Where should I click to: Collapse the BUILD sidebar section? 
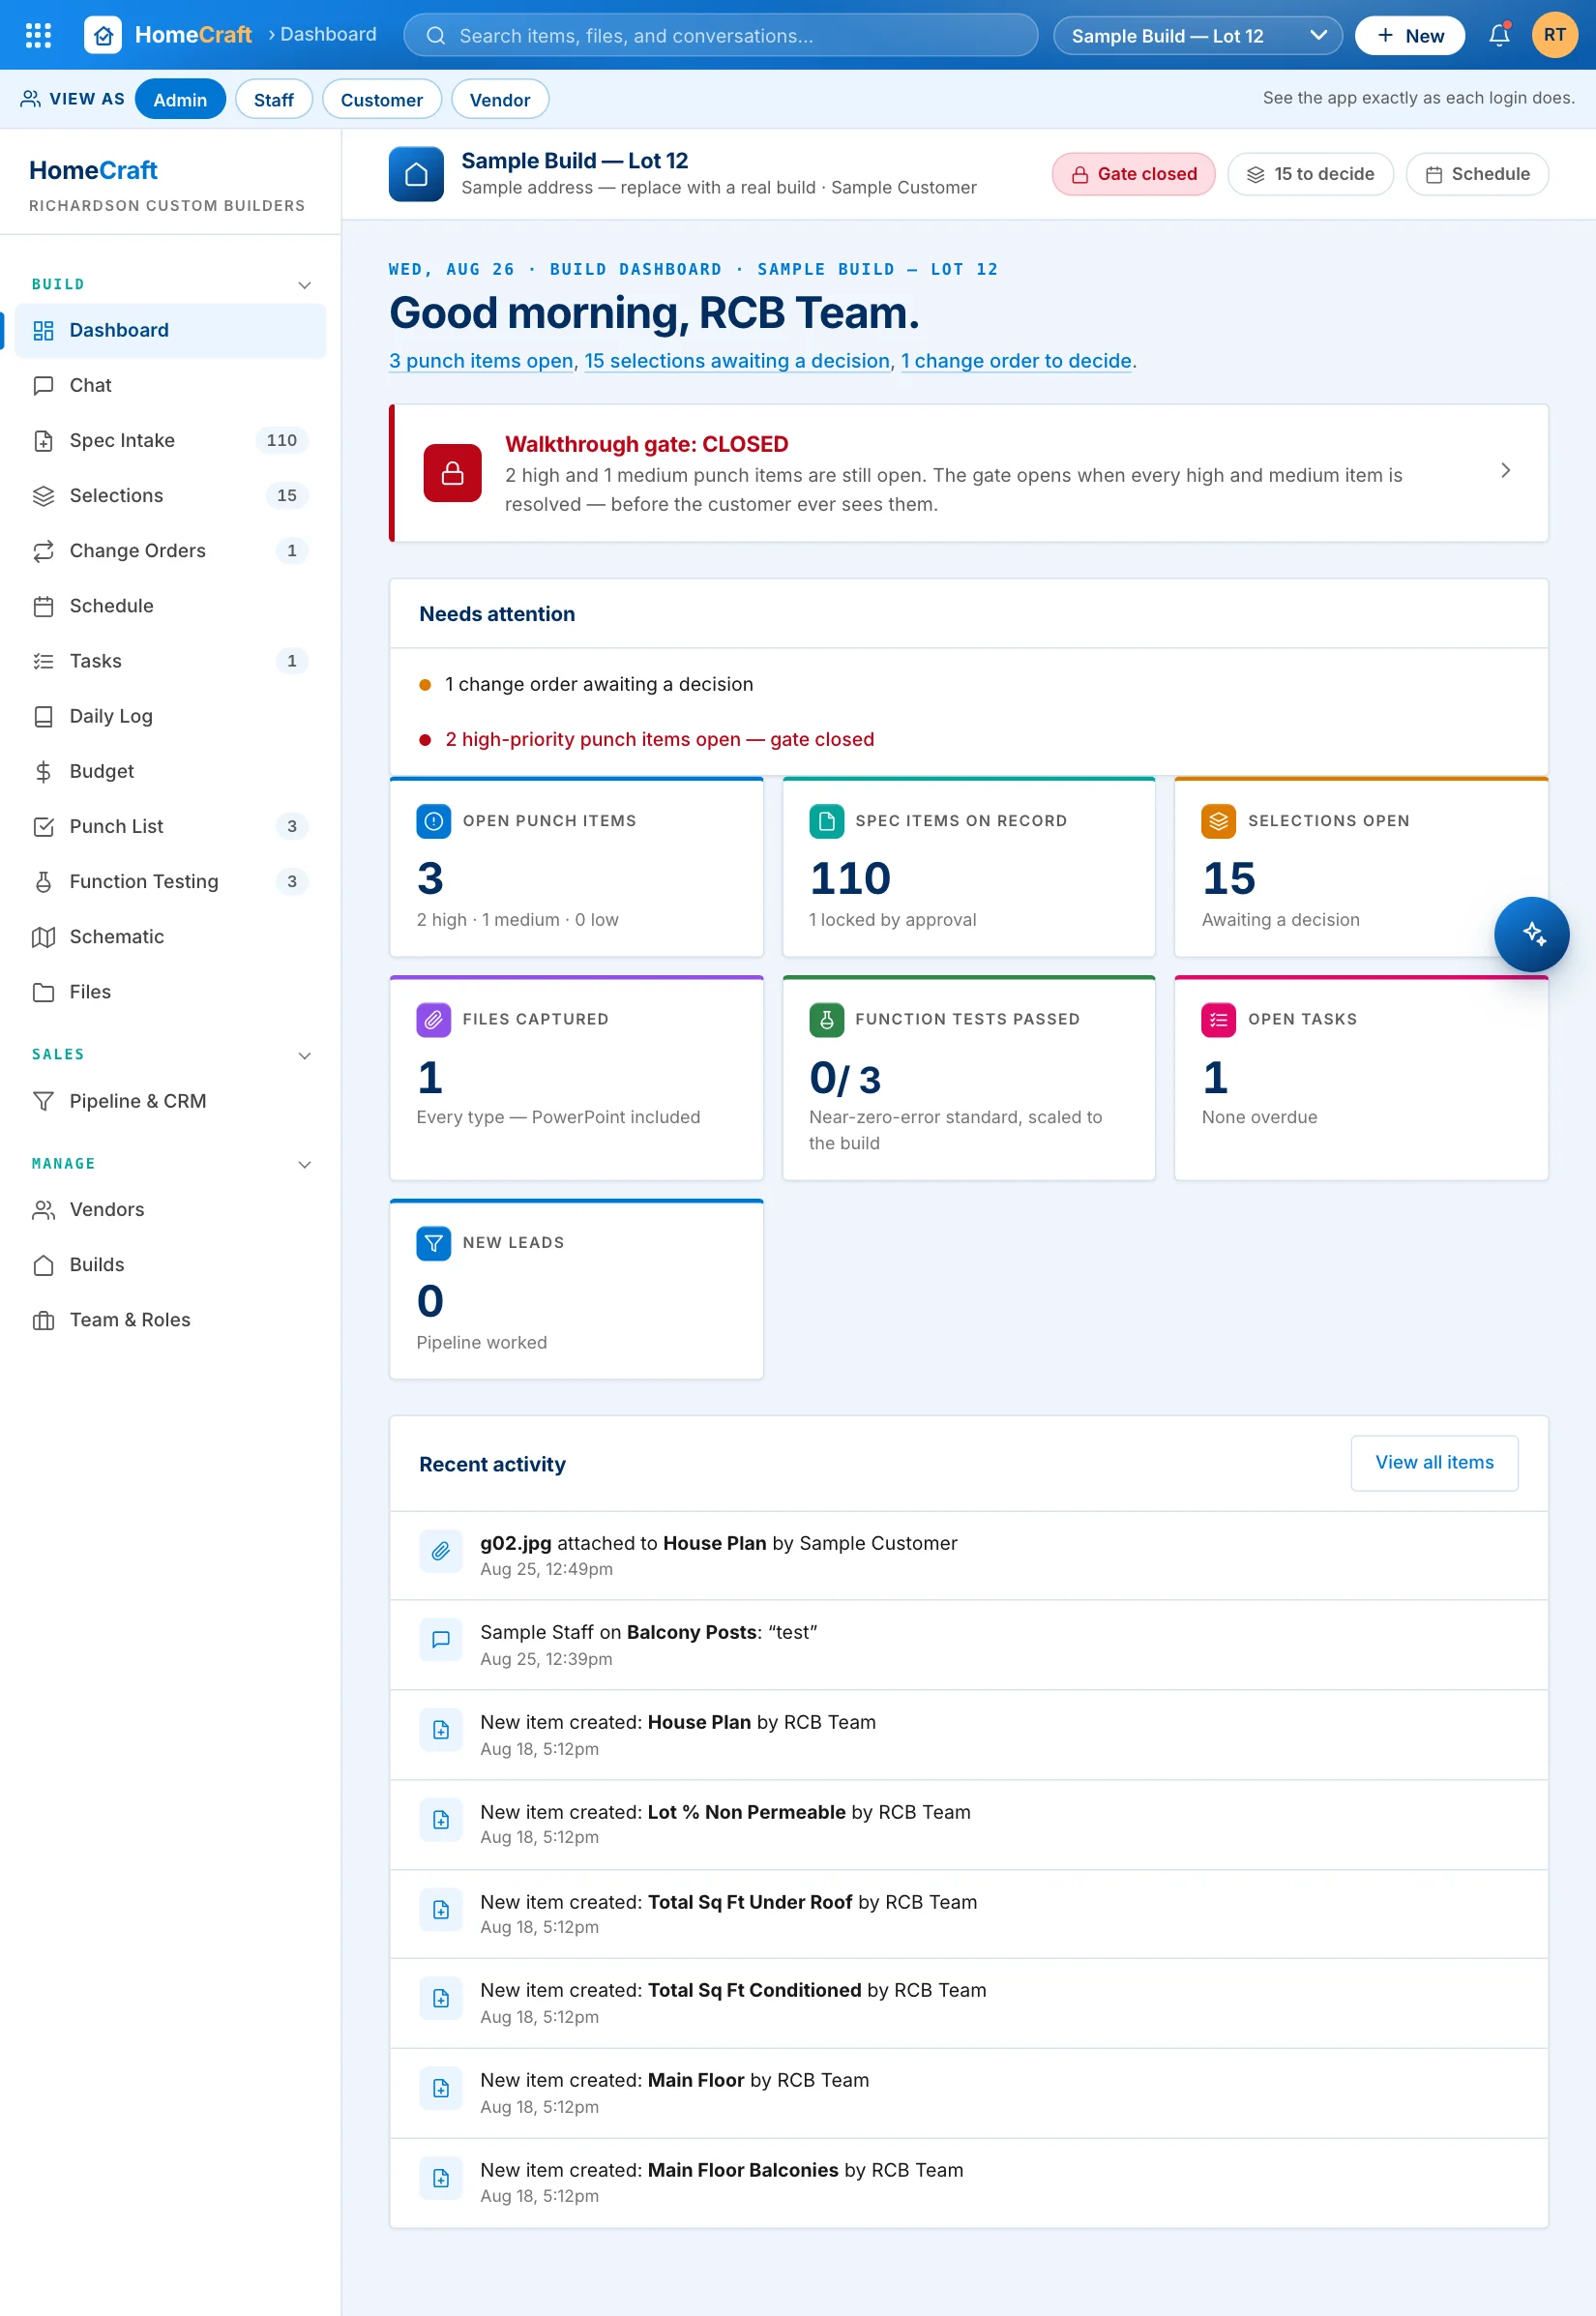[305, 285]
